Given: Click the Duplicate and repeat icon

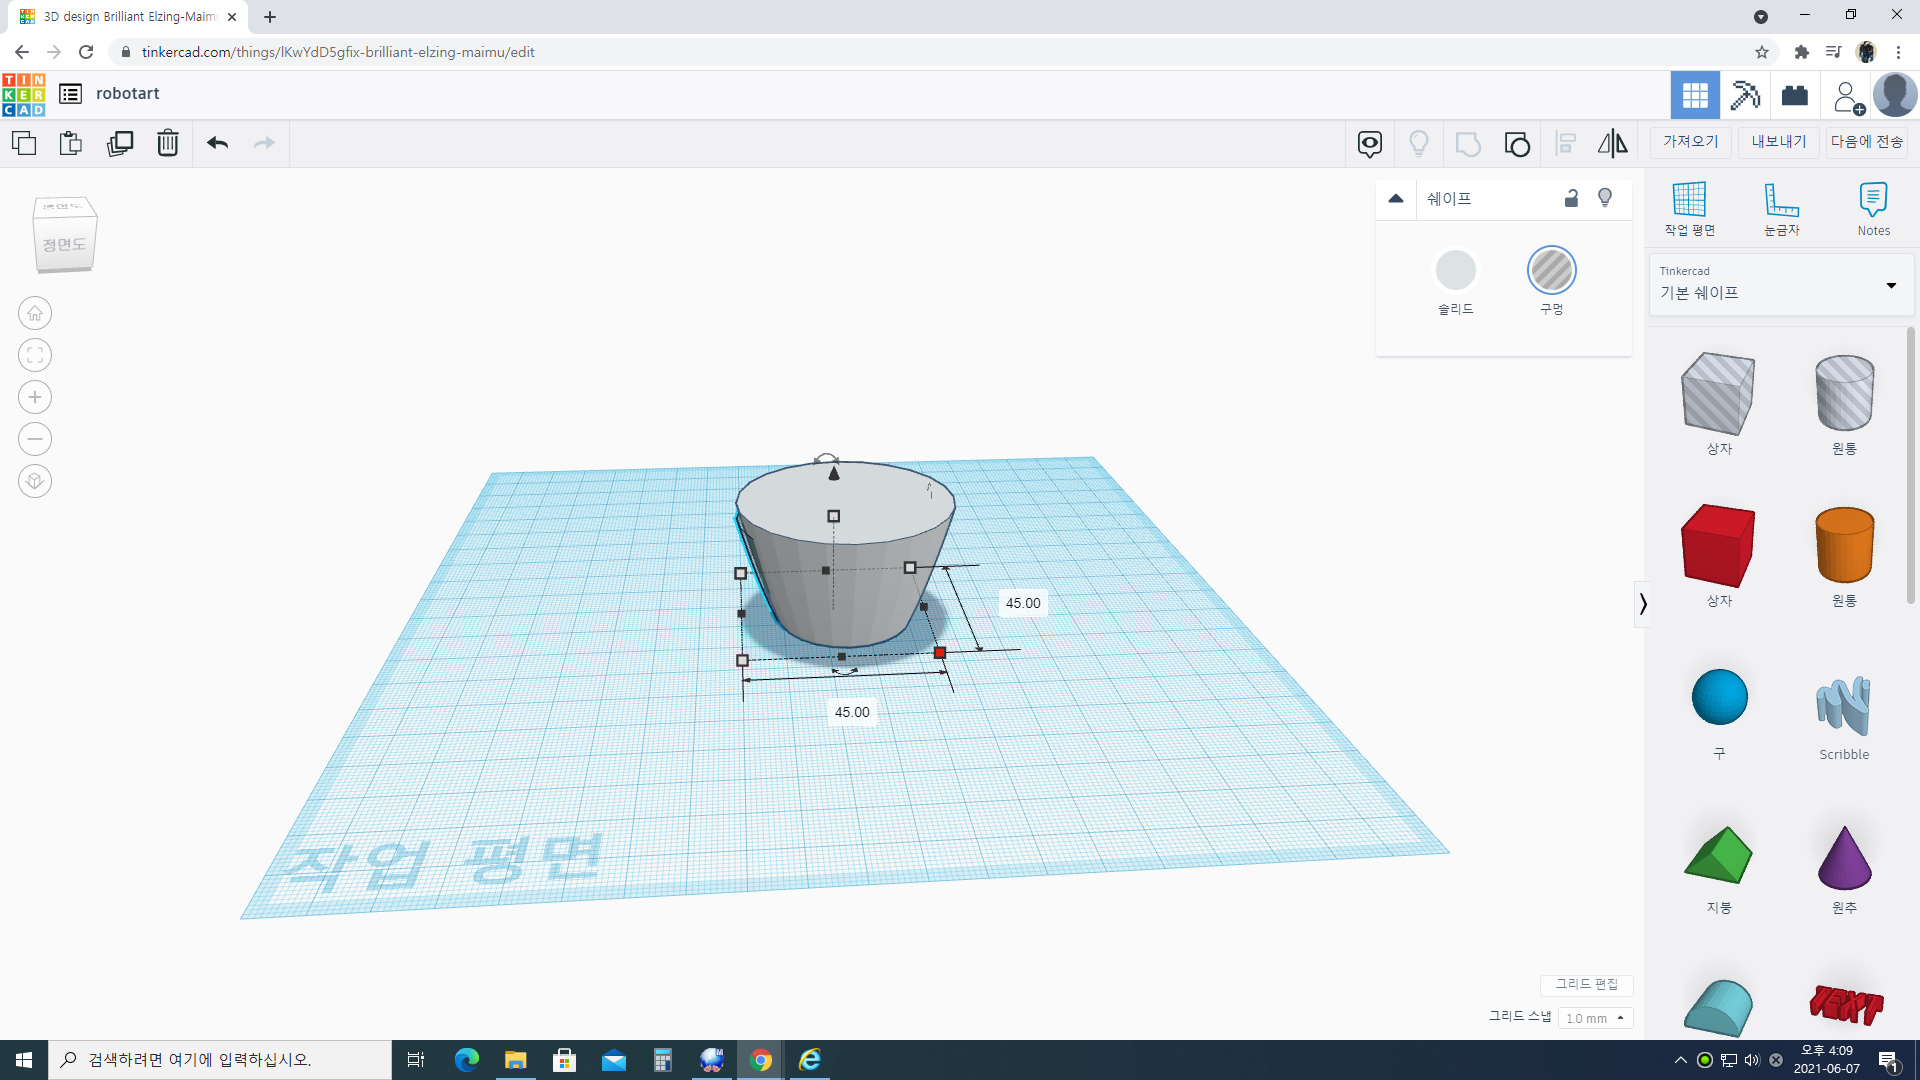Looking at the screenshot, I should point(120,143).
